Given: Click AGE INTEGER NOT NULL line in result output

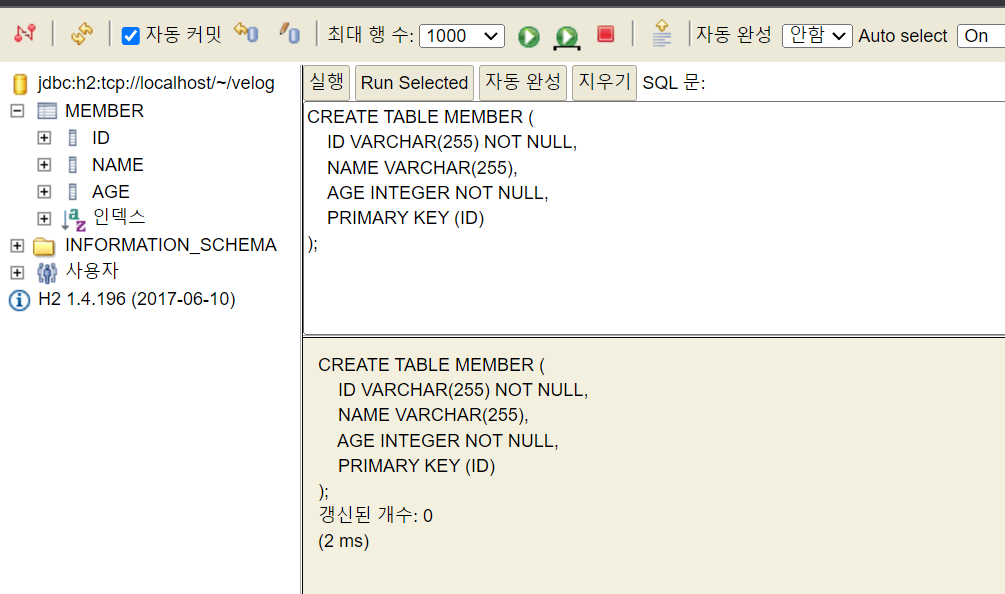Looking at the screenshot, I should pos(448,441).
